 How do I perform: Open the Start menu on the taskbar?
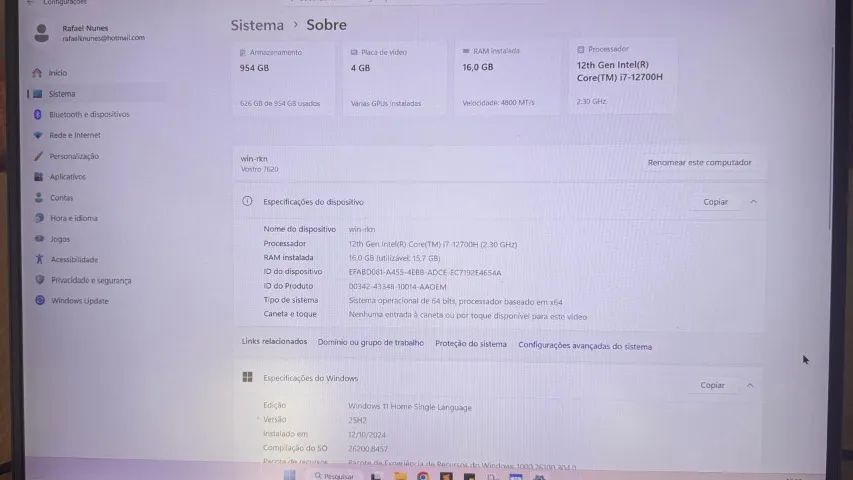(x=289, y=475)
